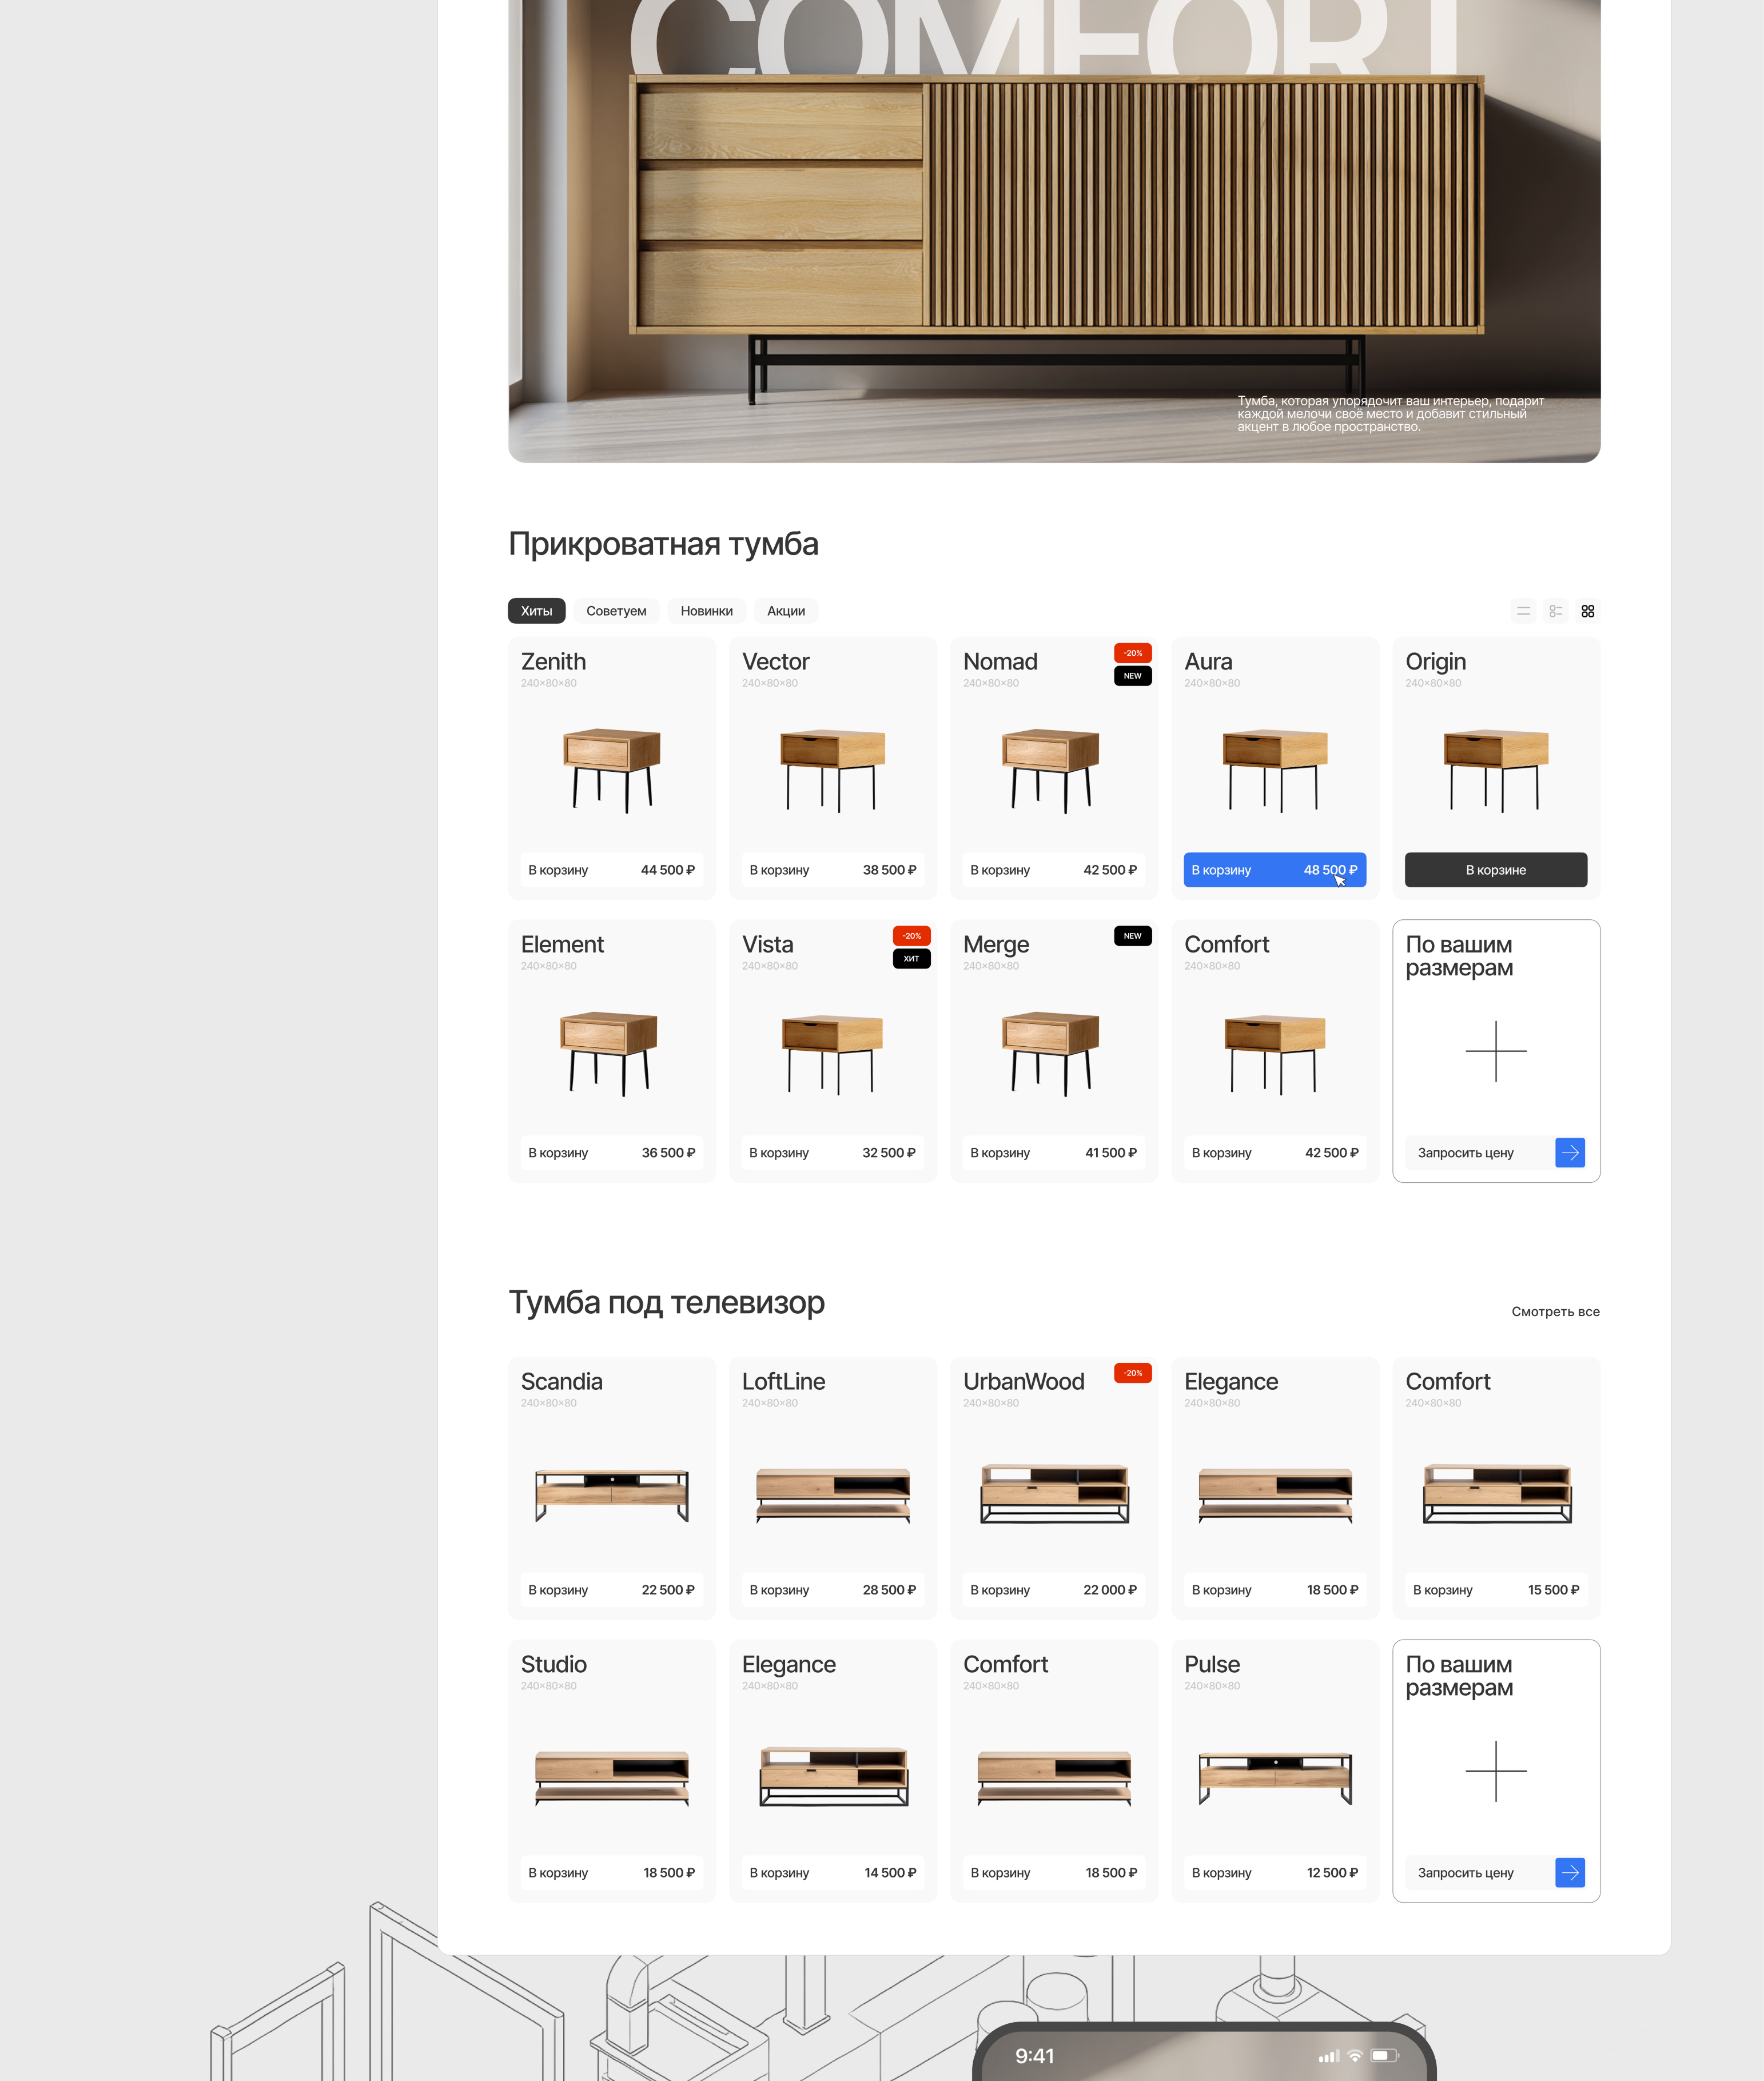
Task: Click the -20% badge on Nomad
Action: pyautogui.click(x=1132, y=653)
